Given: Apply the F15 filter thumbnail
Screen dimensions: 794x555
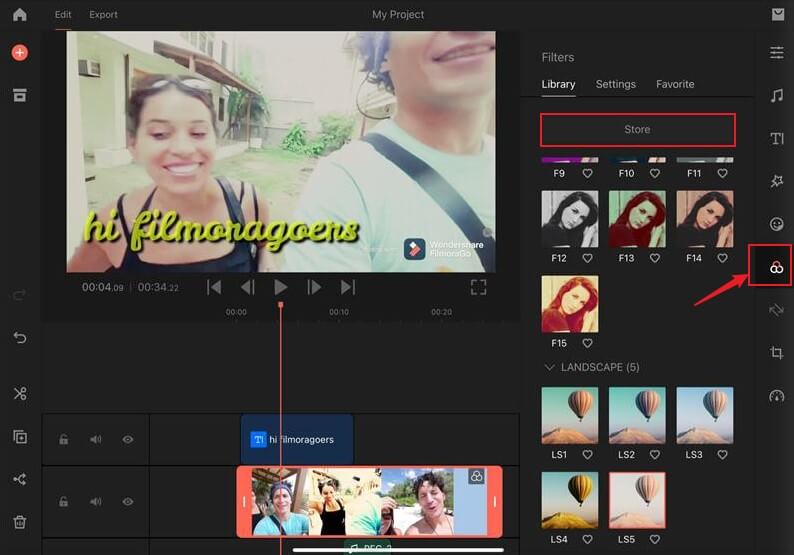Looking at the screenshot, I should click(x=570, y=304).
